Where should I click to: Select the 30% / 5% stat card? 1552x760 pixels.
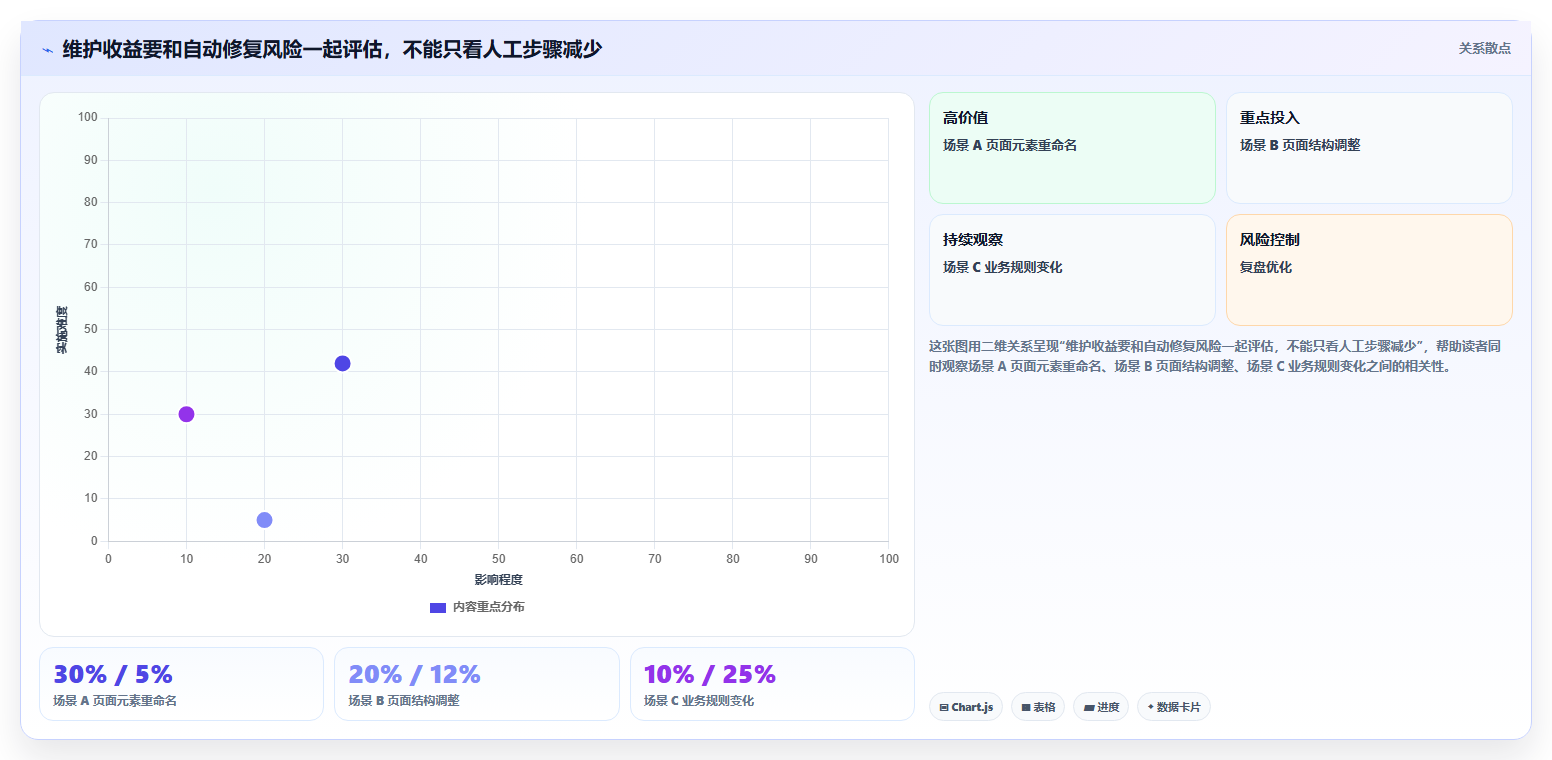point(181,684)
